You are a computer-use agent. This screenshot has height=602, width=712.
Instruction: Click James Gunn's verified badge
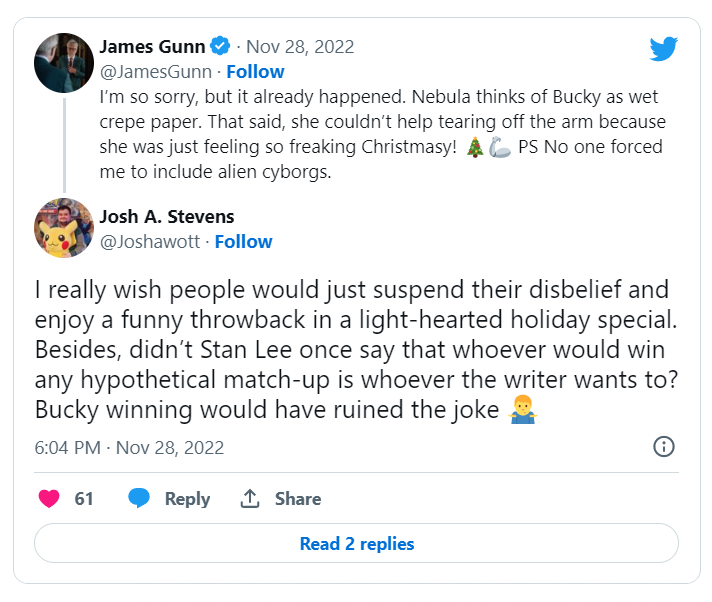221,47
